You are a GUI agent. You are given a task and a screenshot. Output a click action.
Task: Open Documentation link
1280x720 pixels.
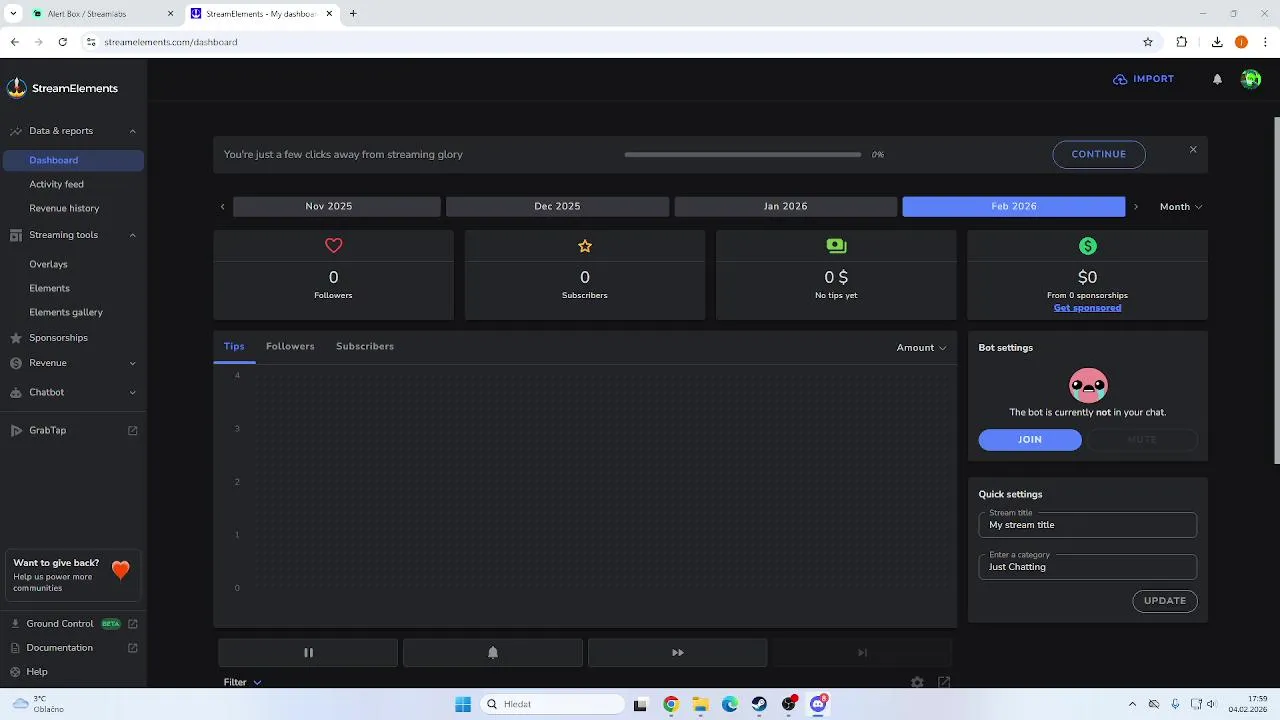point(73,648)
